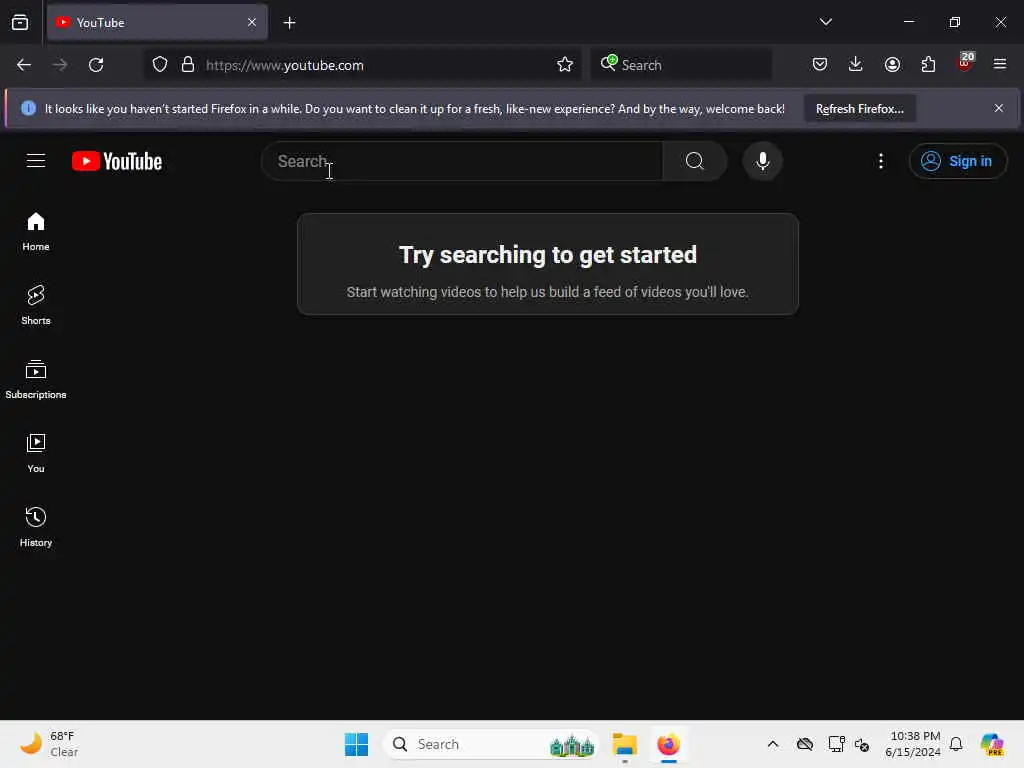
Task: Click the OneDrive cloud tray icon
Action: 805,744
